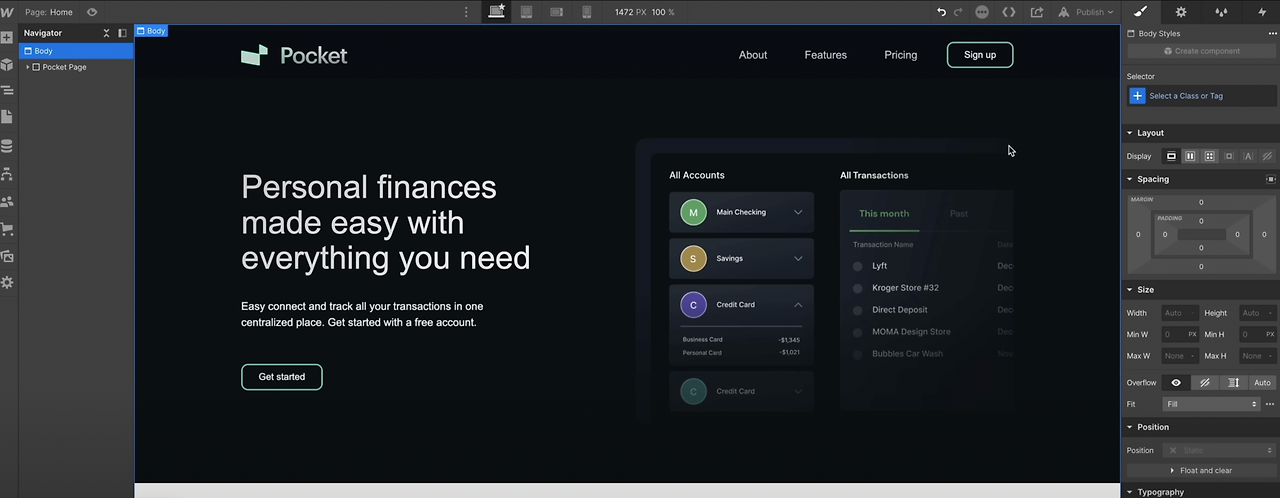The height and width of the screenshot is (498, 1280).
Task: Collapse the Spacing section
Action: click(x=1152, y=179)
